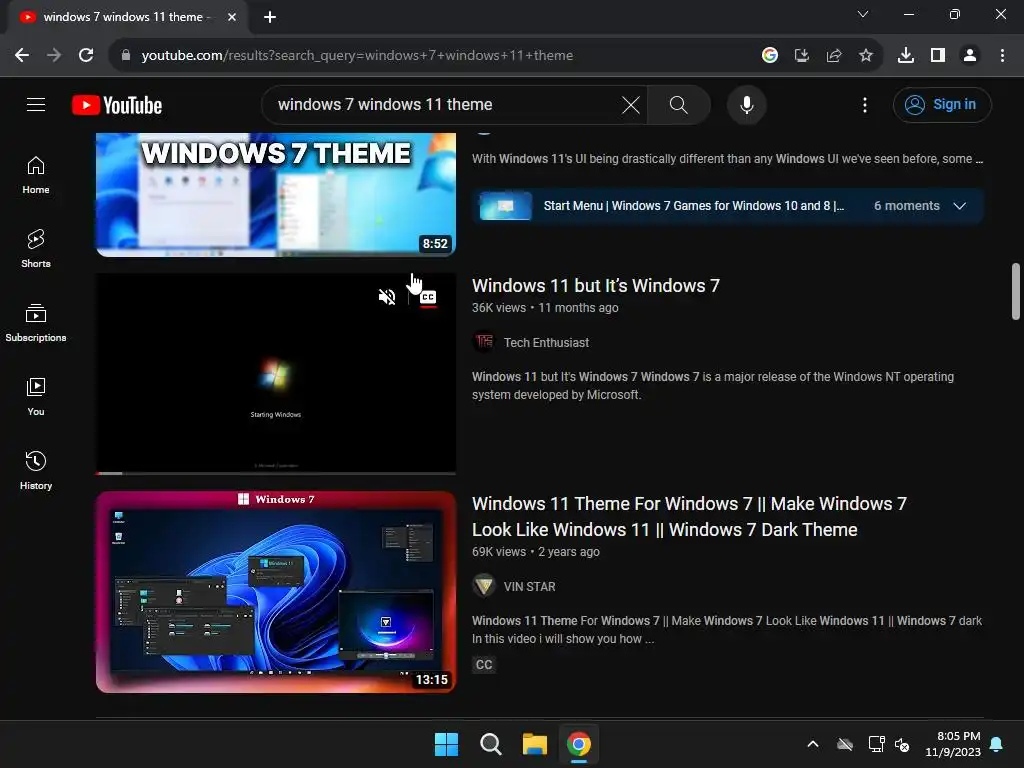1024x768 pixels.
Task: Expand the 6 moments chevron
Action: [x=959, y=206]
